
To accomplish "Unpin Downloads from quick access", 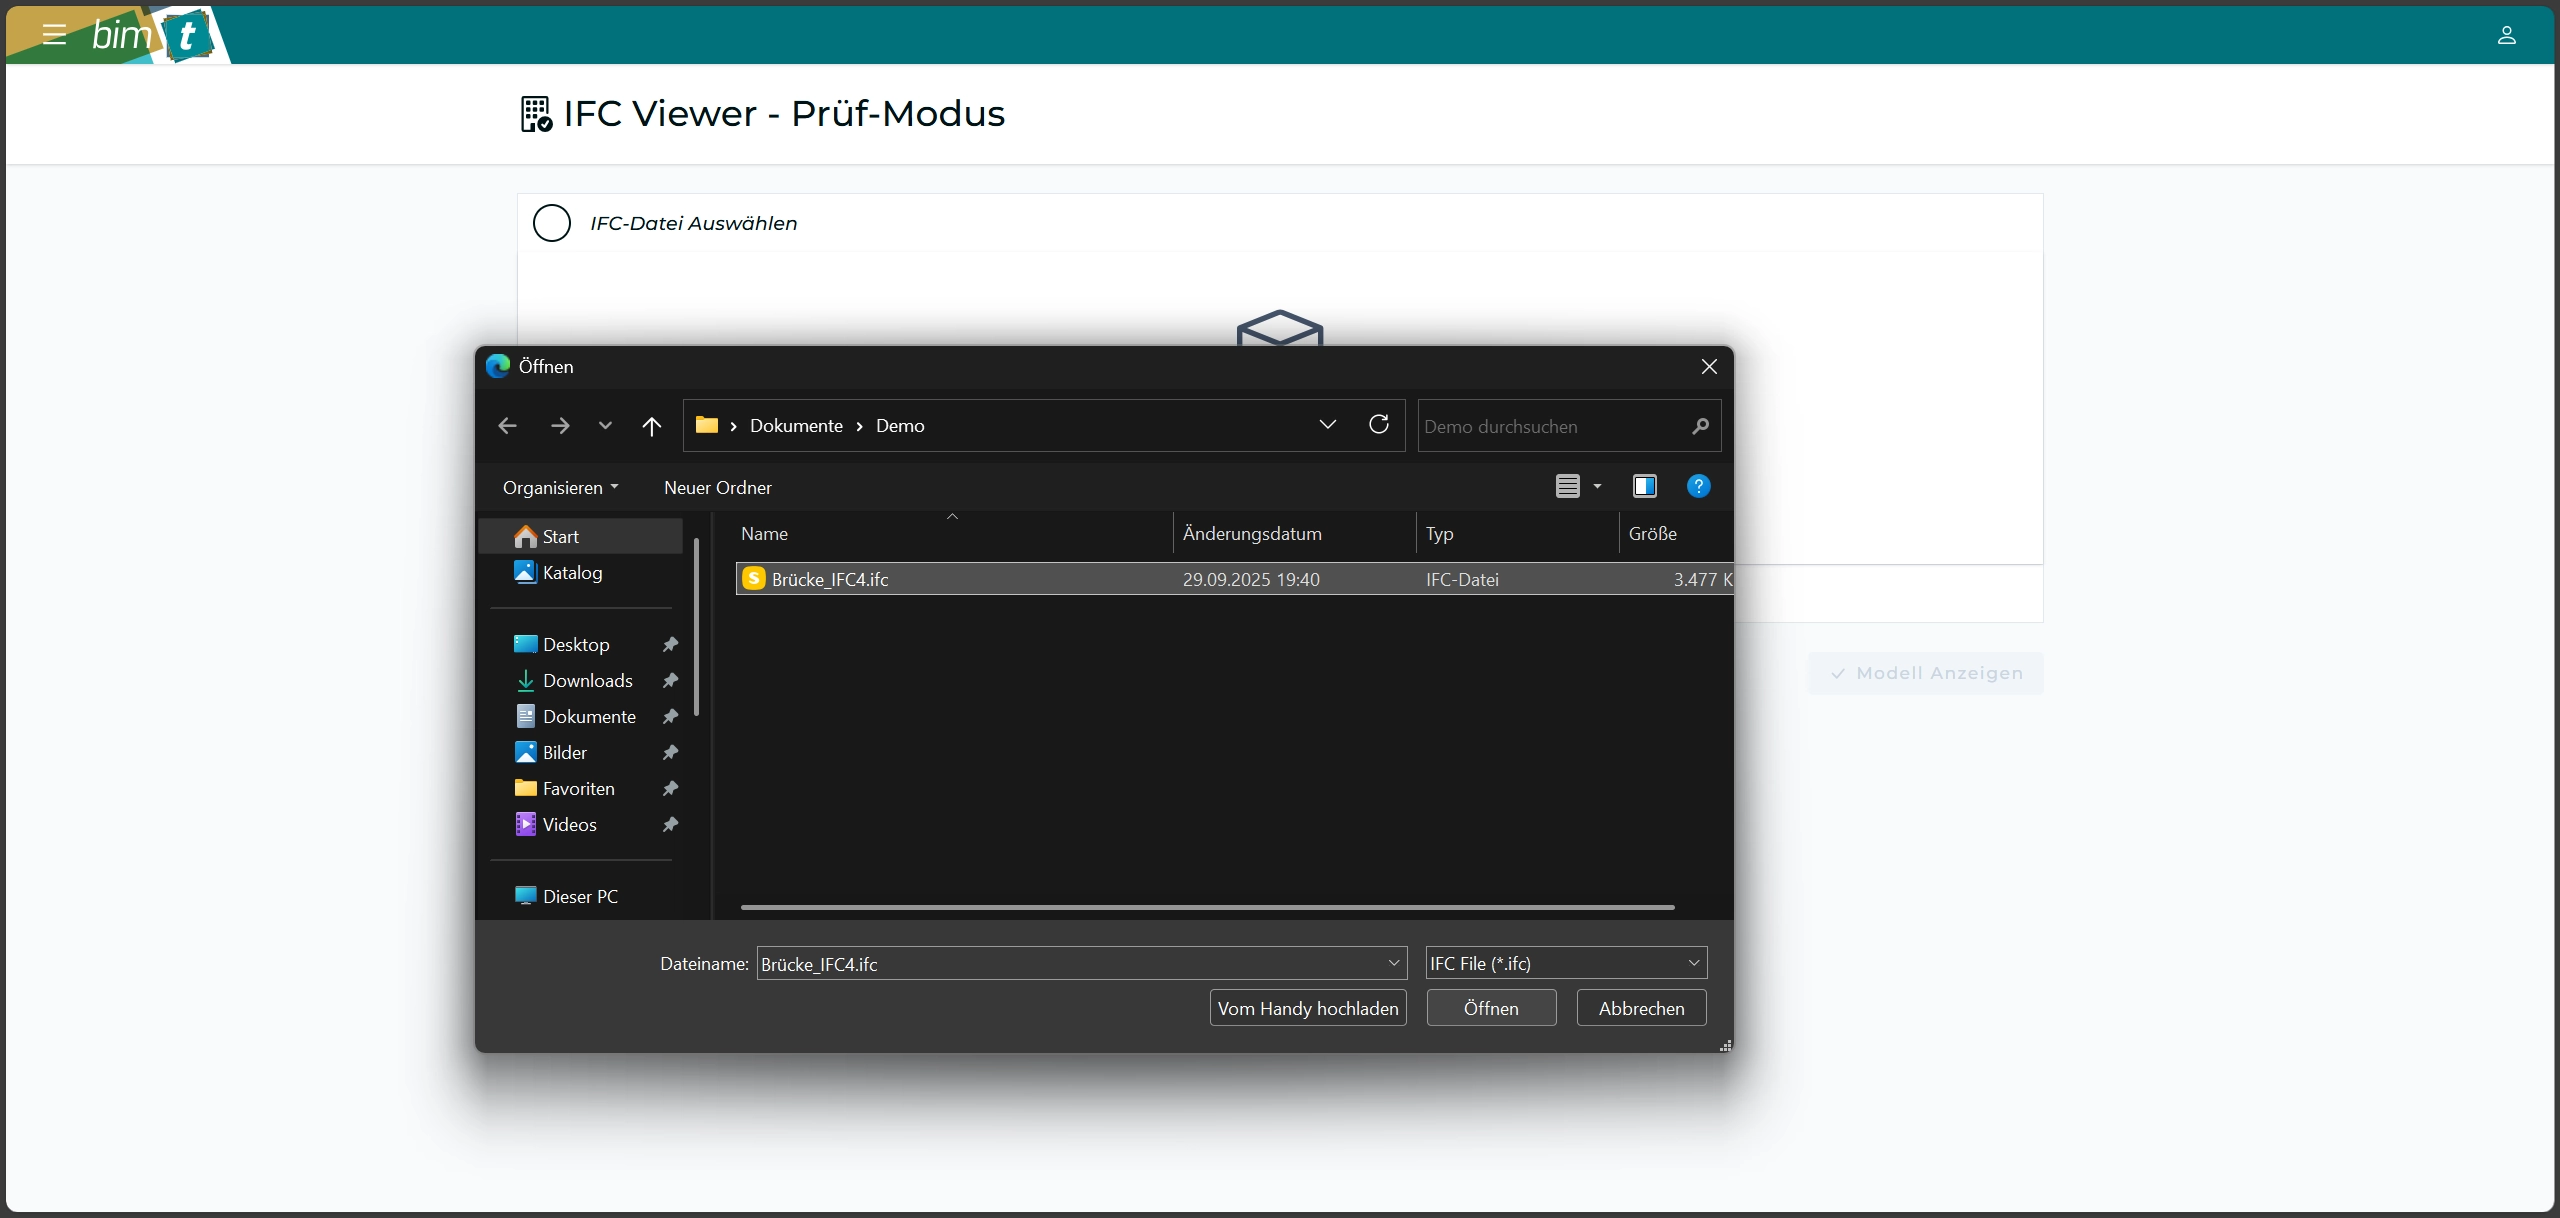I will point(670,681).
